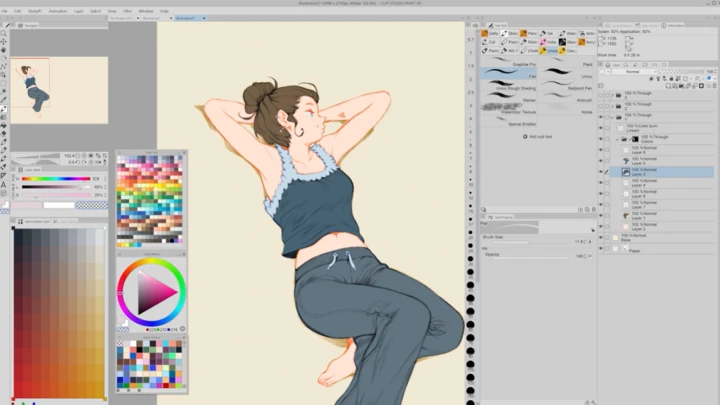This screenshot has width=720, height=405.
Task: Select the Sparse Bristles brush
Action: [508, 121]
